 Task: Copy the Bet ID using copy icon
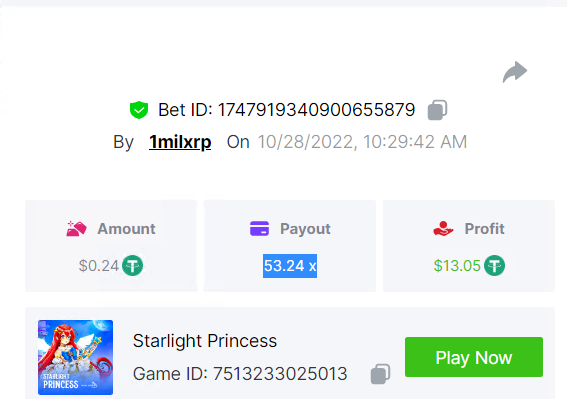437,110
